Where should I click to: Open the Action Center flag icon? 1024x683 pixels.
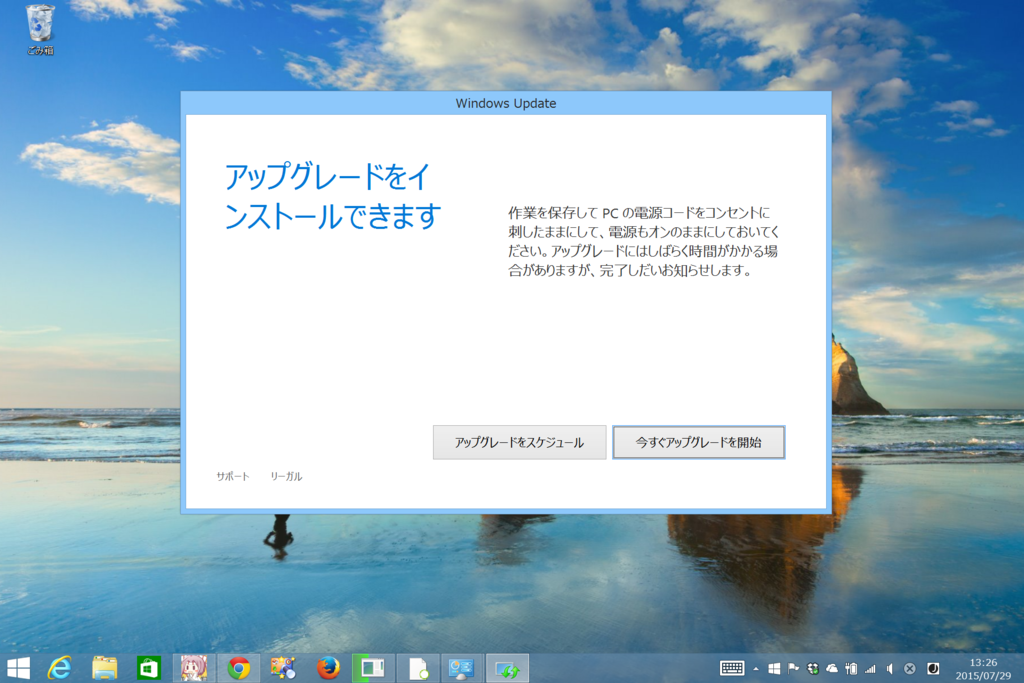pyautogui.click(x=793, y=669)
